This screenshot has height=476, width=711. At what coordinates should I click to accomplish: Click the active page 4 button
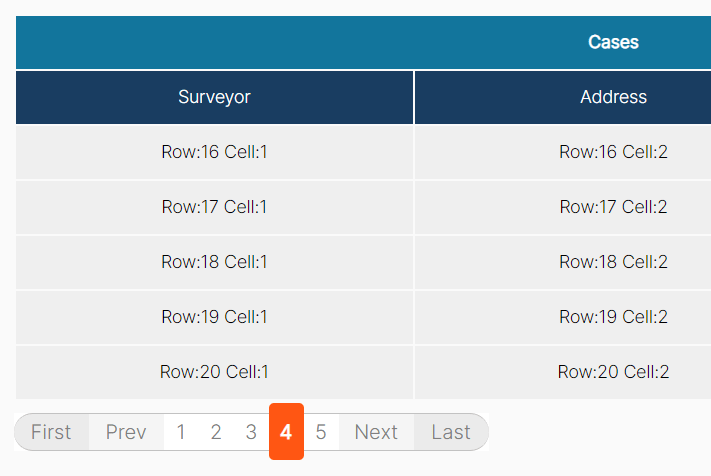click(286, 432)
